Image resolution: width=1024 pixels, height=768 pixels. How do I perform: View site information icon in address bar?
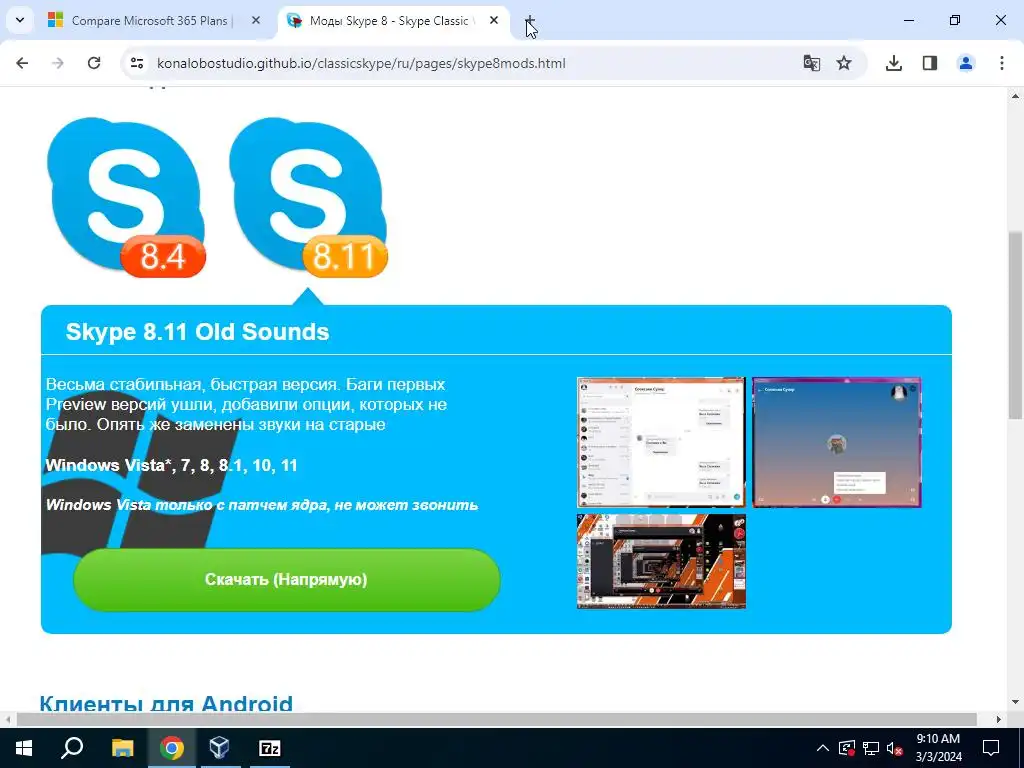pyautogui.click(x=136, y=63)
